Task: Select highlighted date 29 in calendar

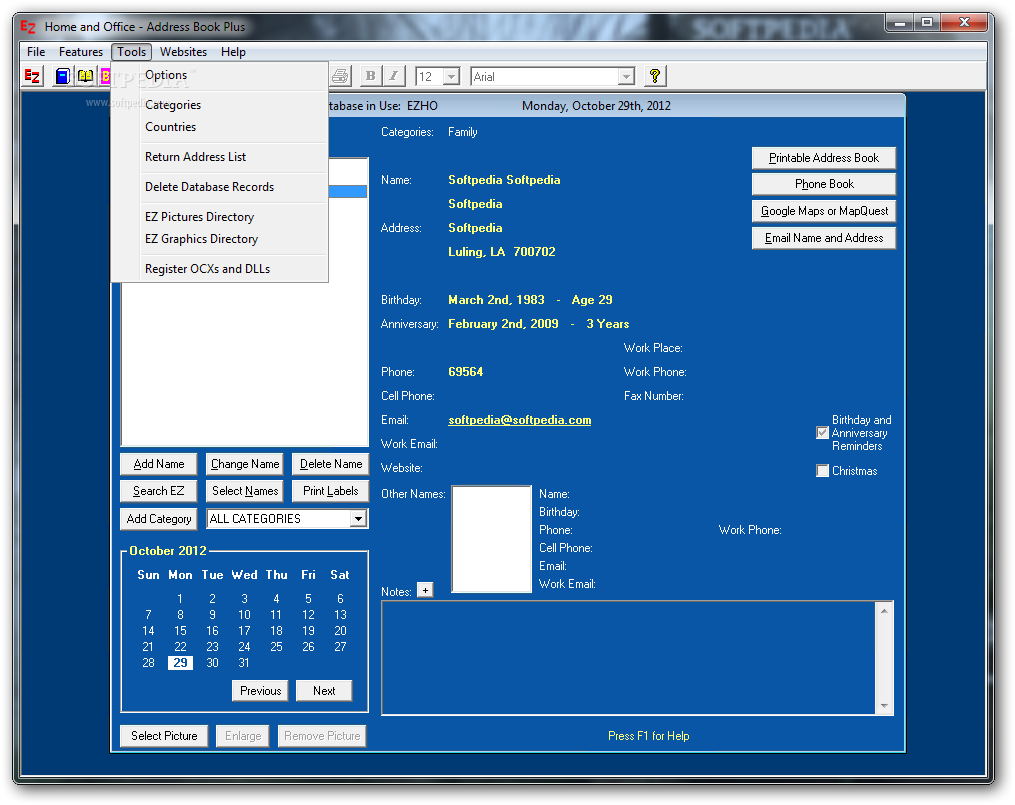Action: pyautogui.click(x=180, y=663)
